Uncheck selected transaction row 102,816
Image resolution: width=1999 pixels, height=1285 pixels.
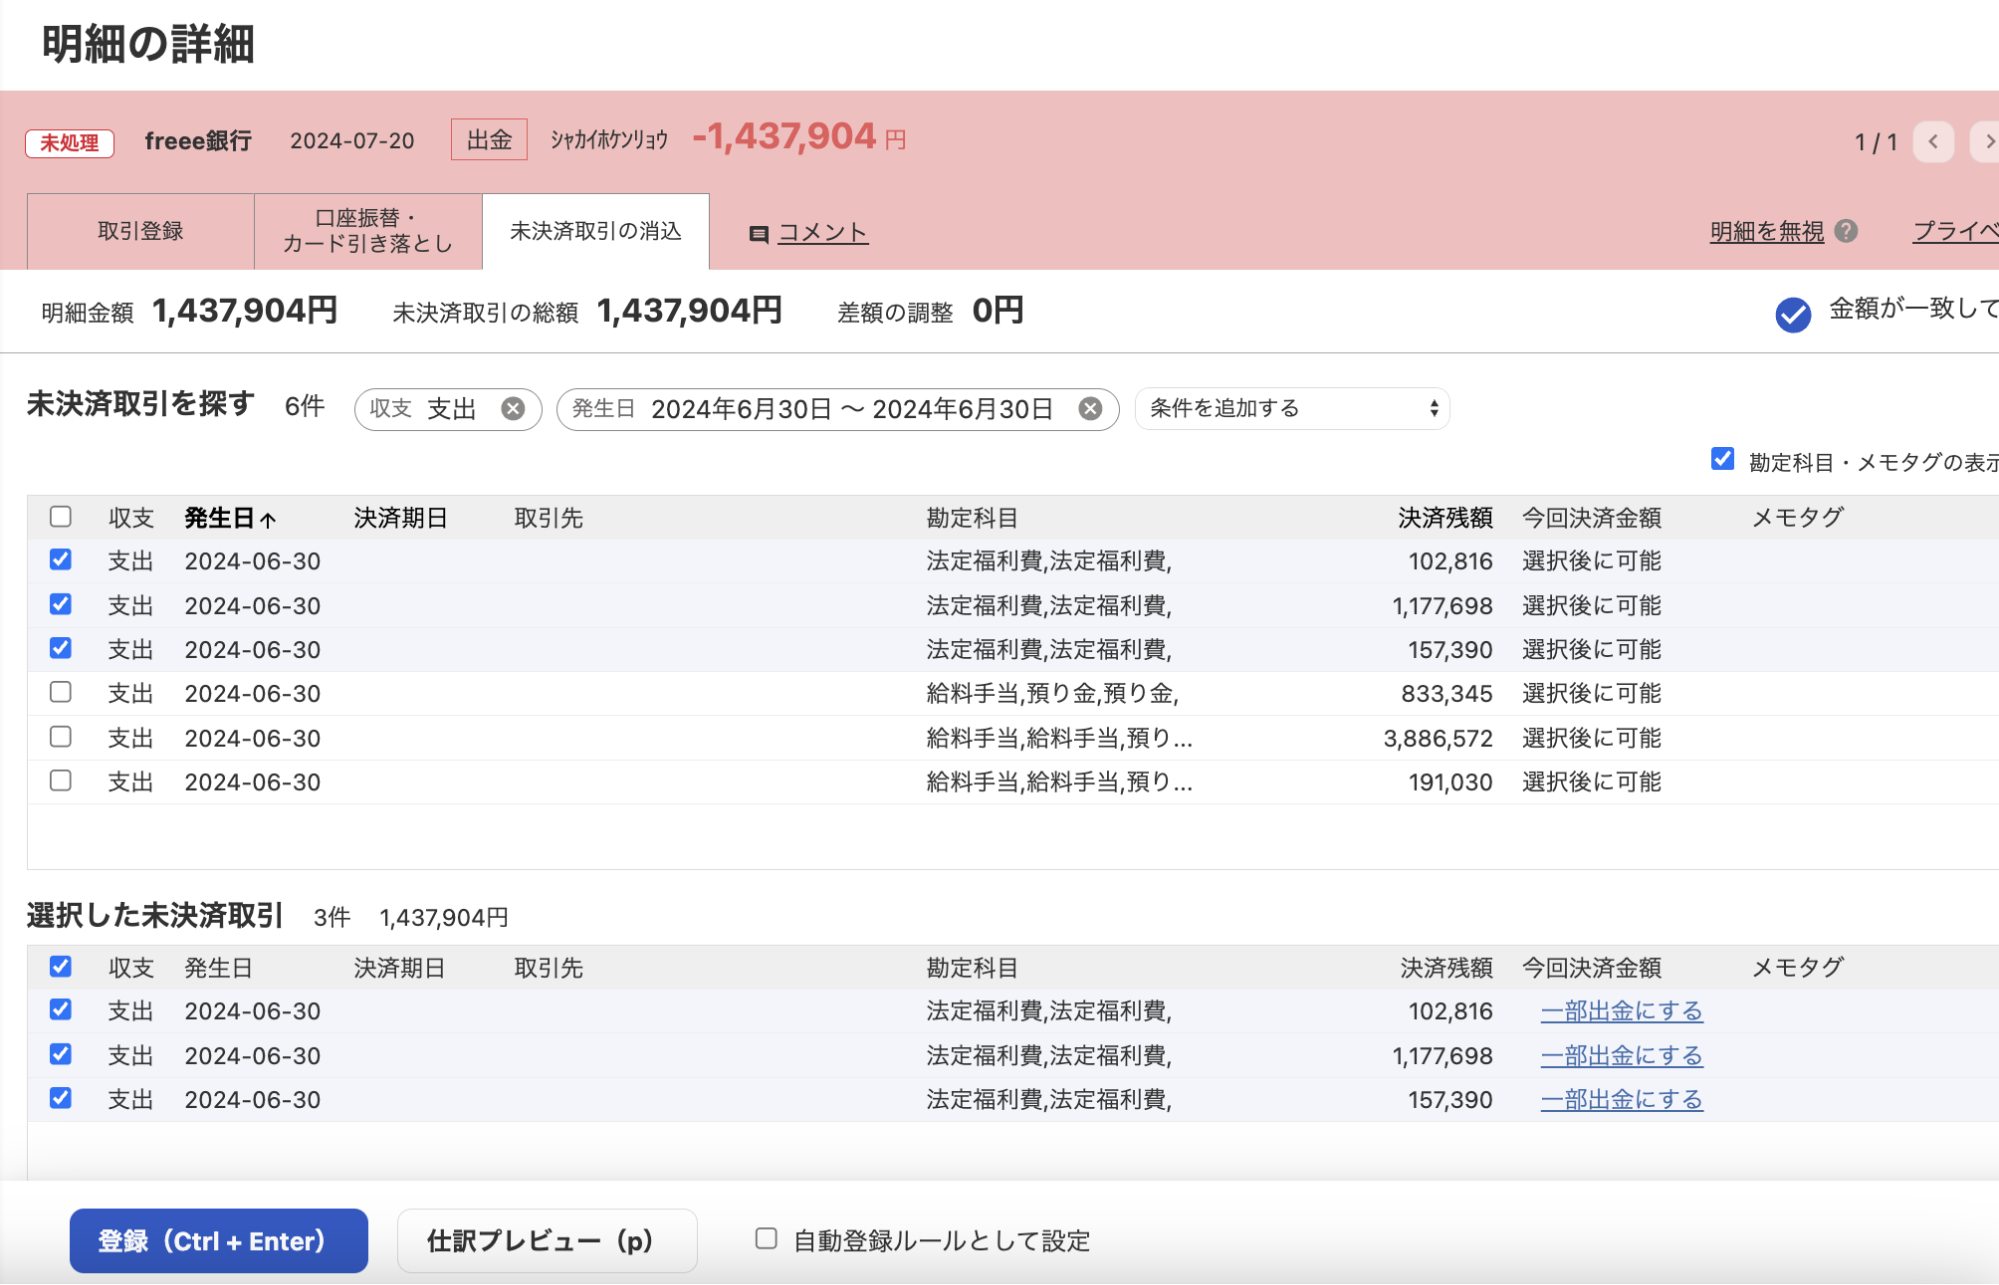[x=61, y=1010]
